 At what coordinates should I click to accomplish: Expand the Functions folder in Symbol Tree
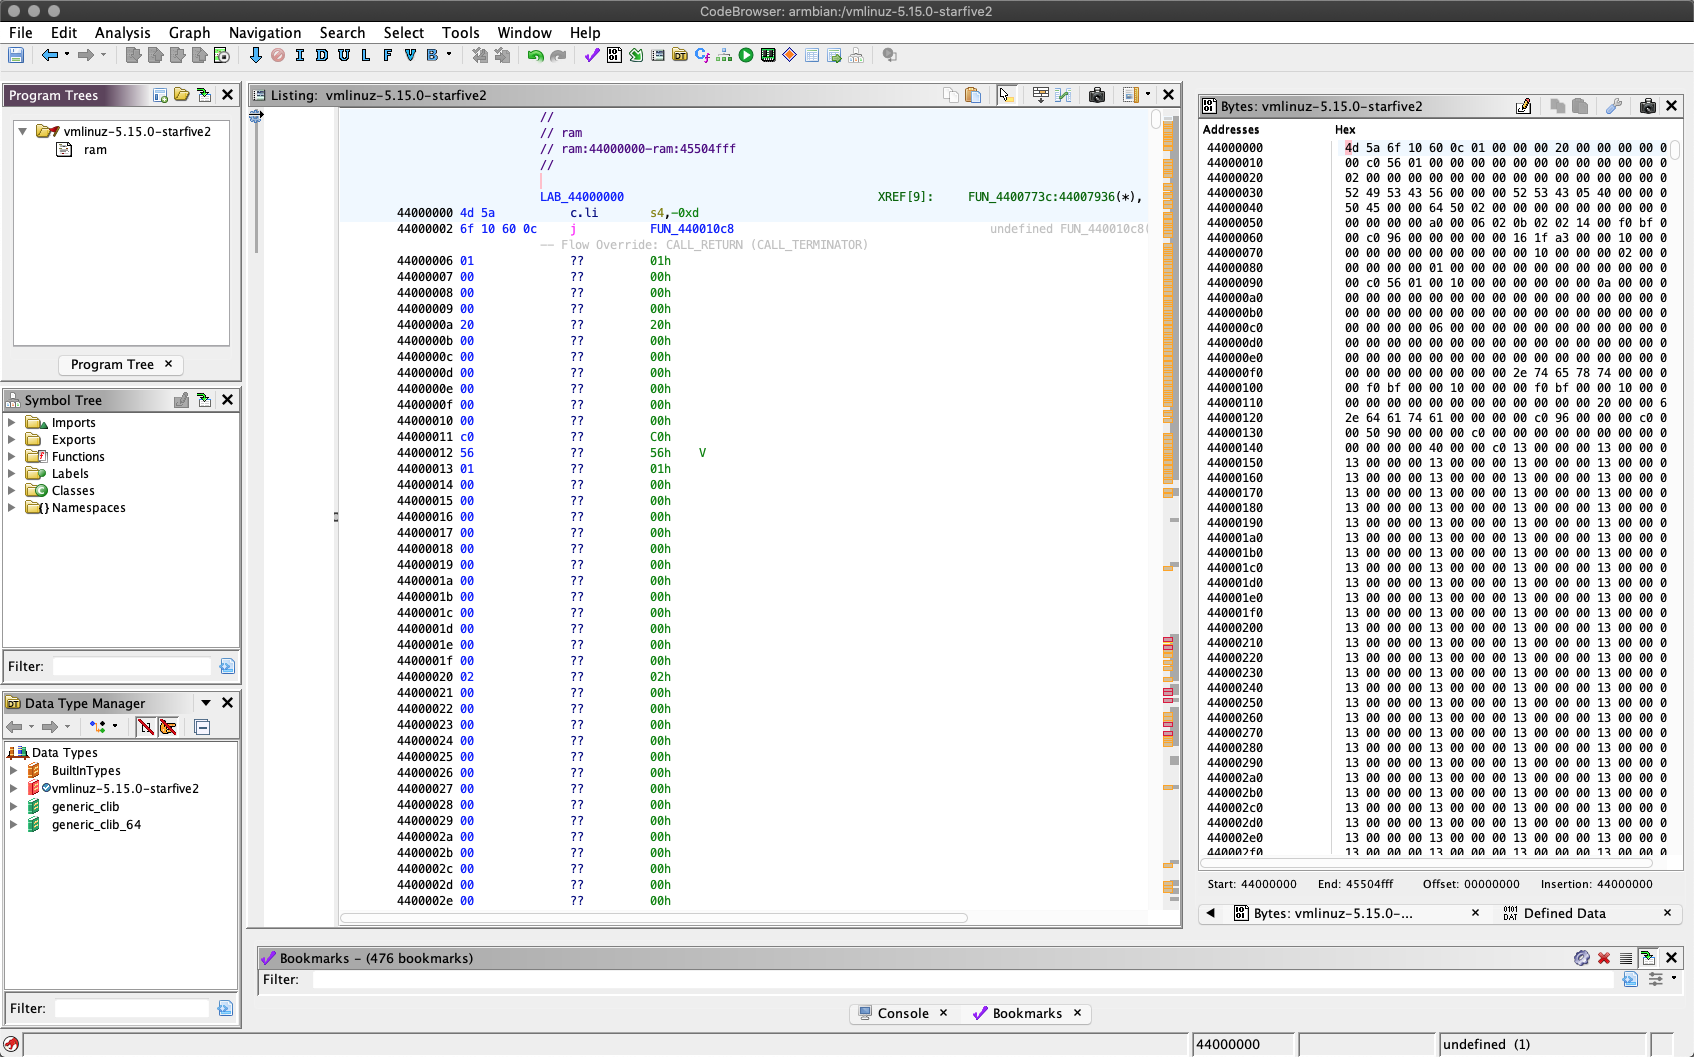12,457
